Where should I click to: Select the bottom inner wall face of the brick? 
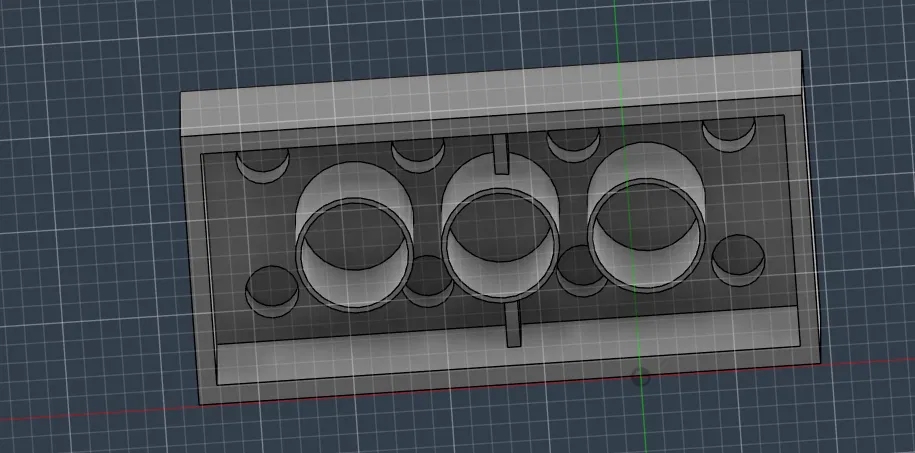tap(508, 344)
